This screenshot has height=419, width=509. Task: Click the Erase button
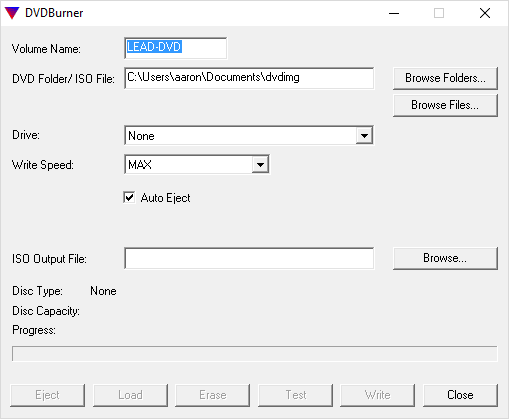[x=213, y=395]
